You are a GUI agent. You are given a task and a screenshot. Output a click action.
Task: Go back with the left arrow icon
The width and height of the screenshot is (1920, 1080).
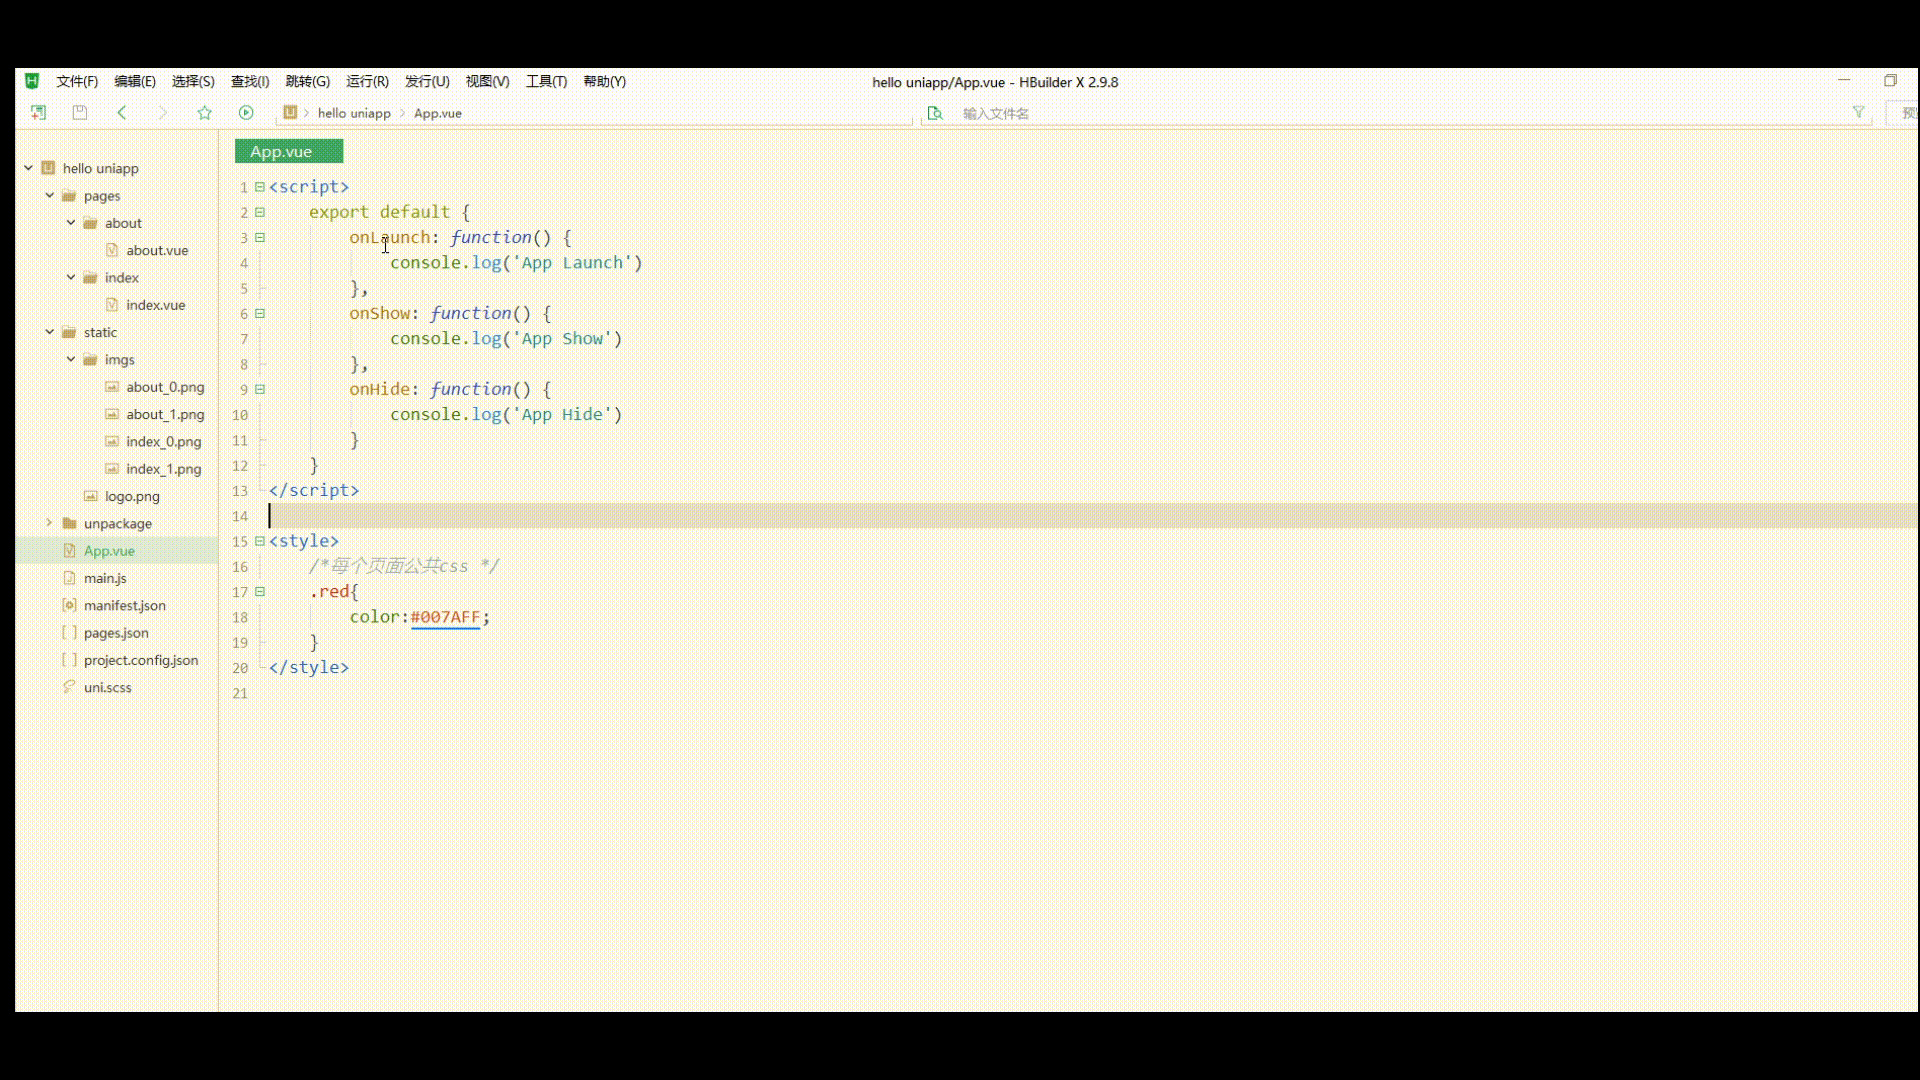point(122,113)
